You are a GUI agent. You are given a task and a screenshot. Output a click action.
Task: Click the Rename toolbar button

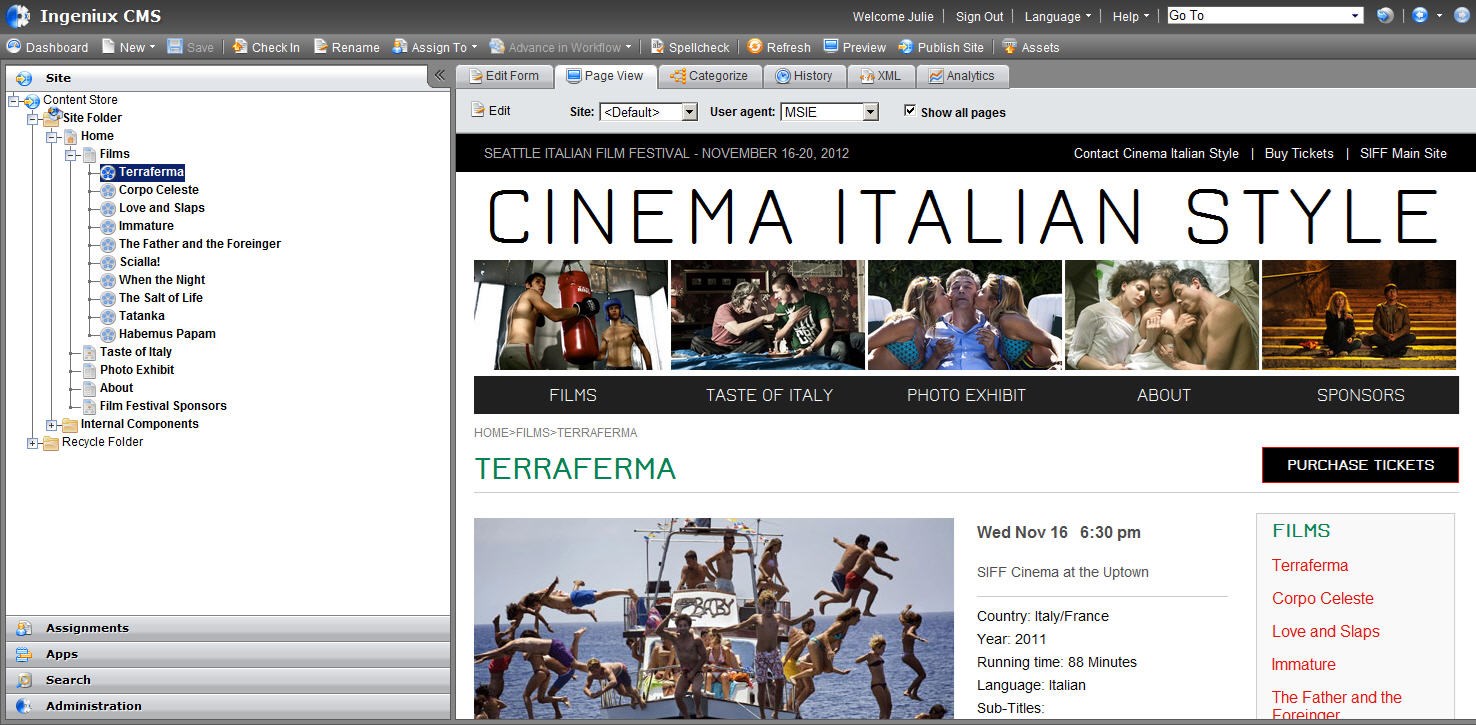tap(346, 47)
